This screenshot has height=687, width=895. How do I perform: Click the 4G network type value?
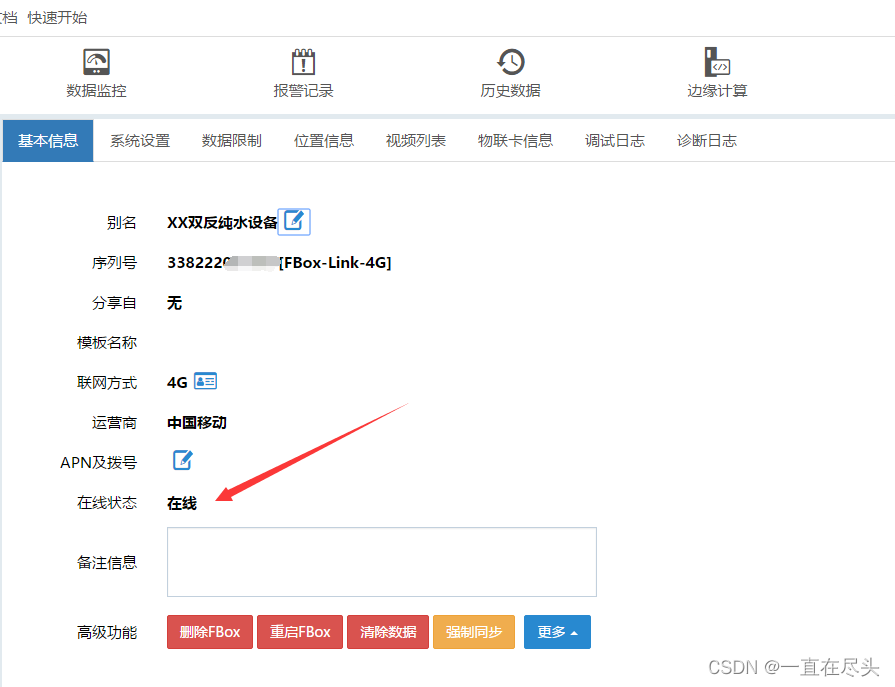pyautogui.click(x=177, y=382)
